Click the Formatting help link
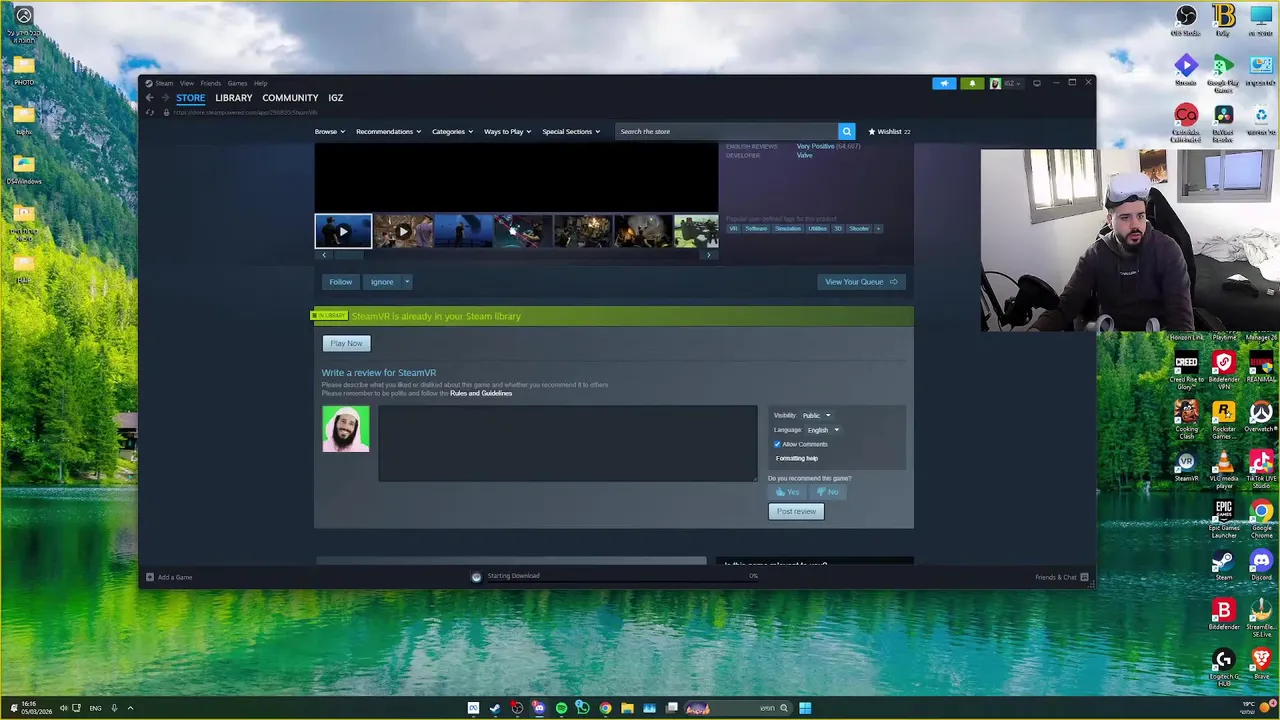1280x720 pixels. point(797,458)
